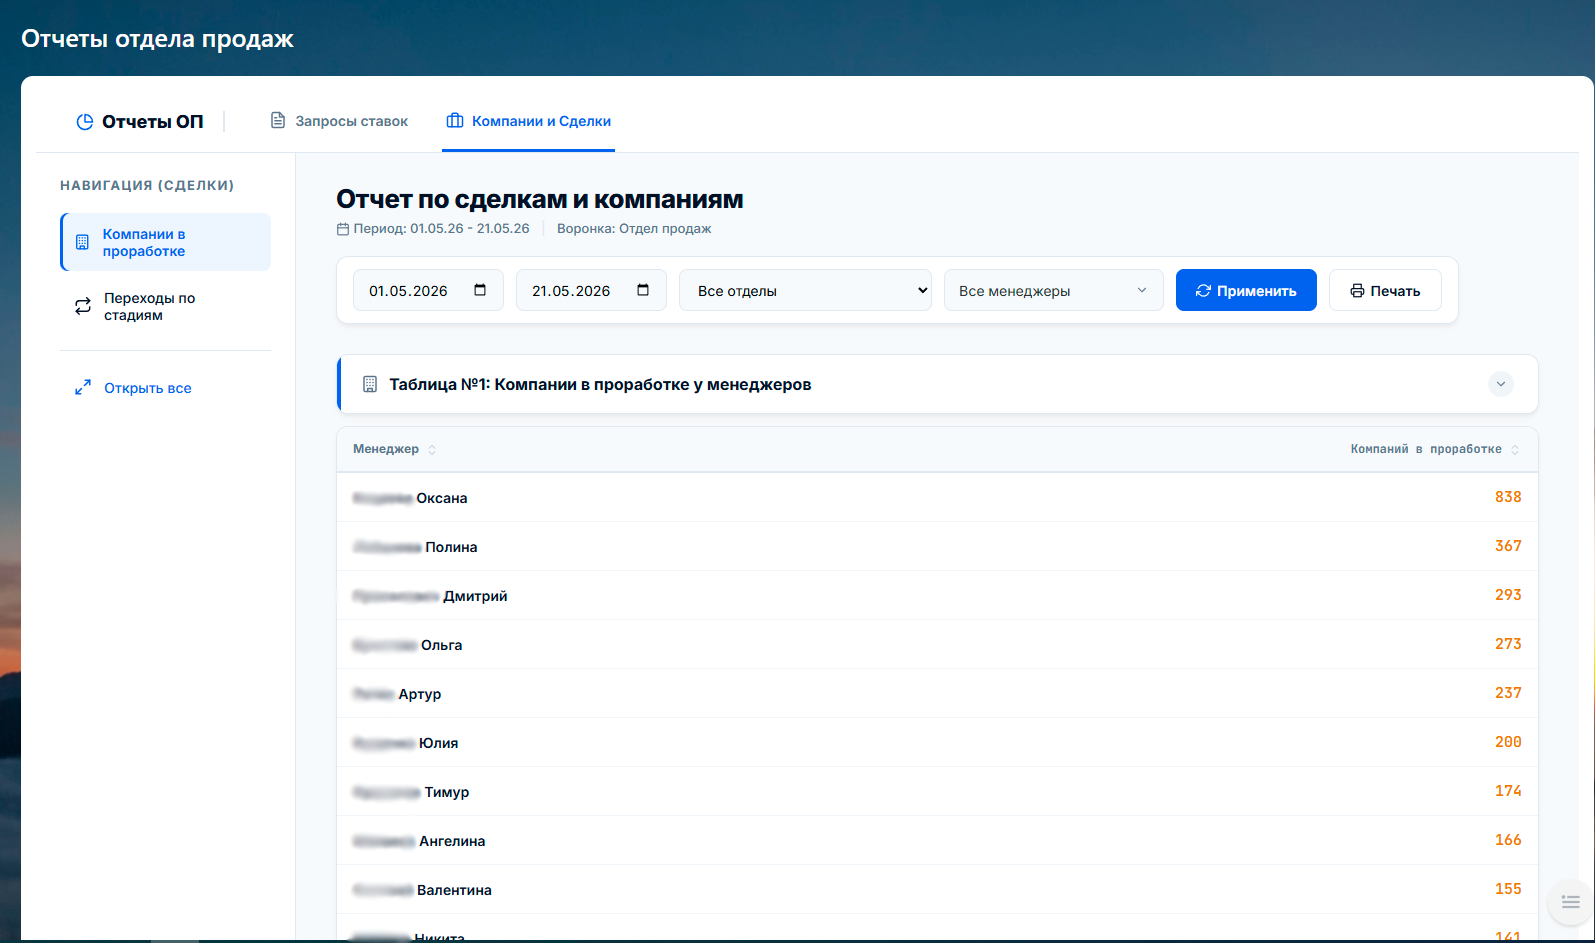Click the end date field 21.05.2026
This screenshot has height=943, width=1595.
point(591,290)
